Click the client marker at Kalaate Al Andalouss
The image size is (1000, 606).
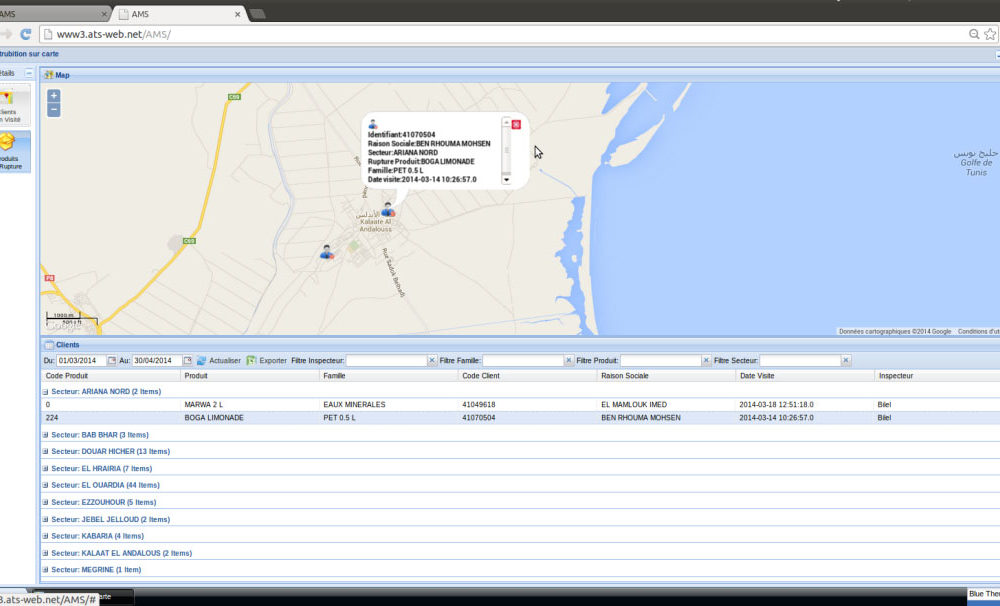[x=387, y=209]
